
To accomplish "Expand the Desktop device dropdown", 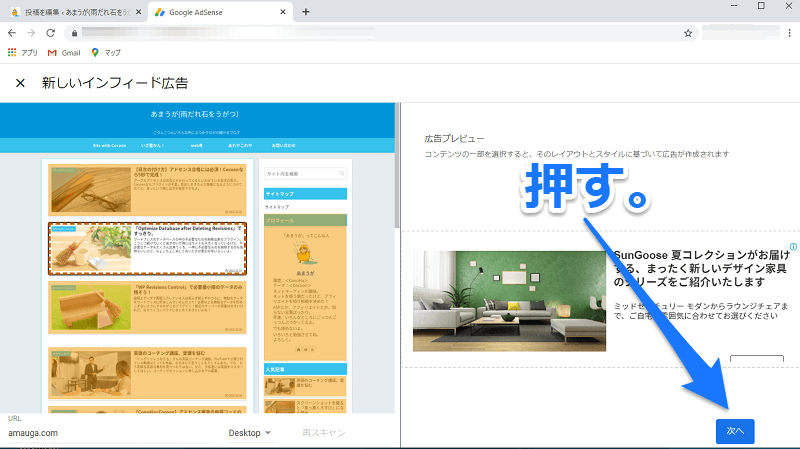I will click(250, 433).
